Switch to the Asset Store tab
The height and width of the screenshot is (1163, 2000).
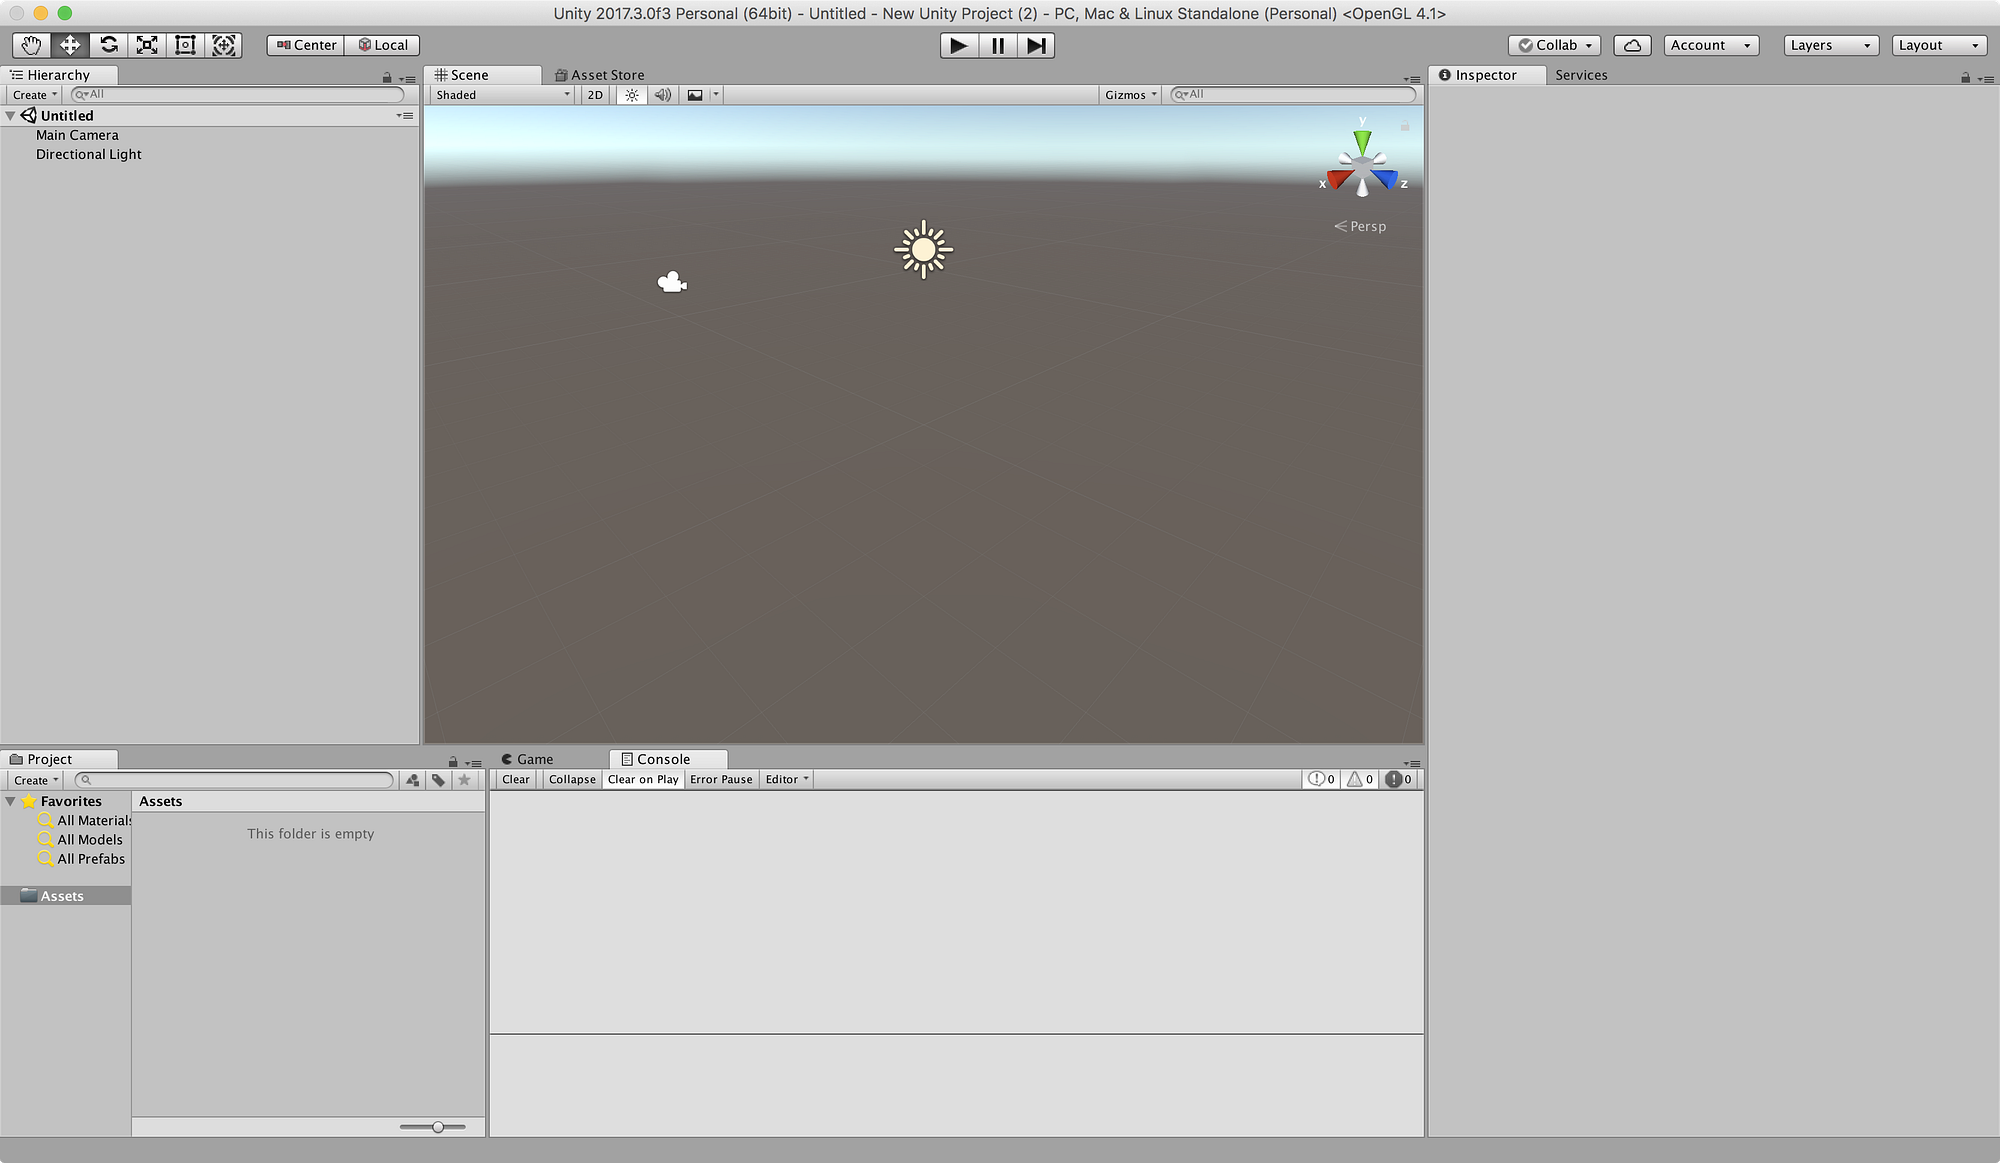(x=599, y=75)
